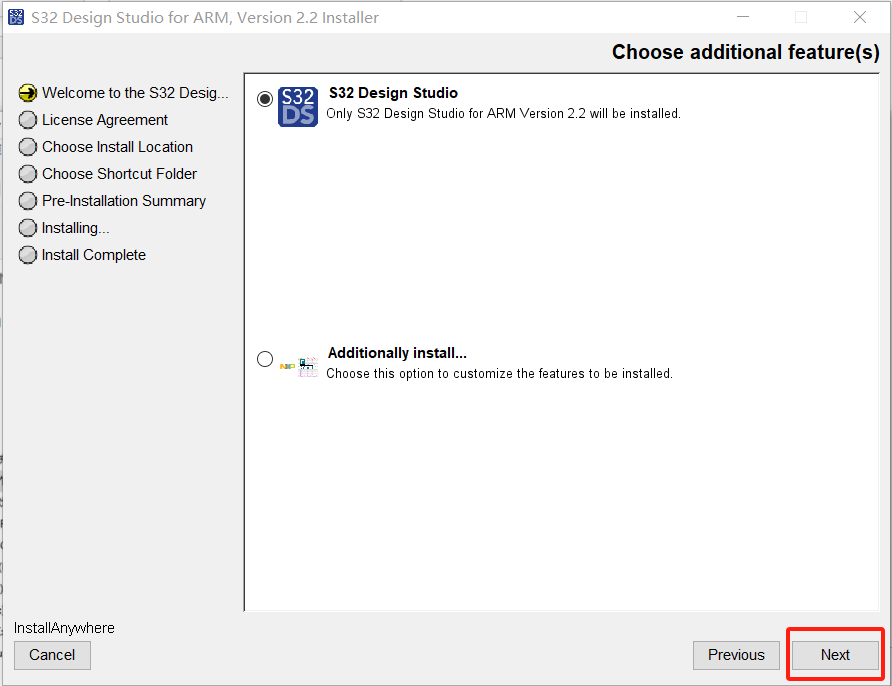The image size is (892, 686).
Task: Click the S32 DS blue logo icon
Action: point(298,106)
